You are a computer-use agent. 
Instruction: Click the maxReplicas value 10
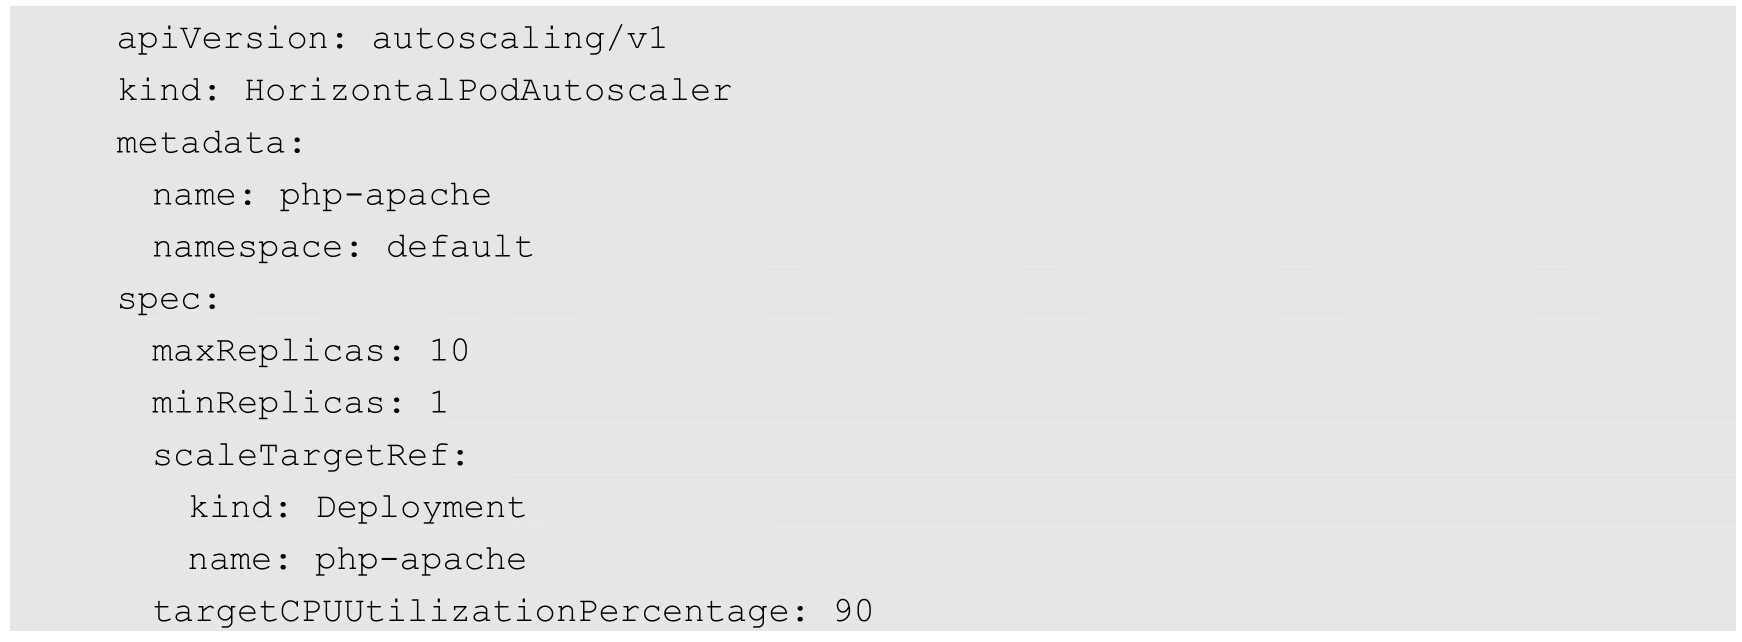[x=449, y=351]
